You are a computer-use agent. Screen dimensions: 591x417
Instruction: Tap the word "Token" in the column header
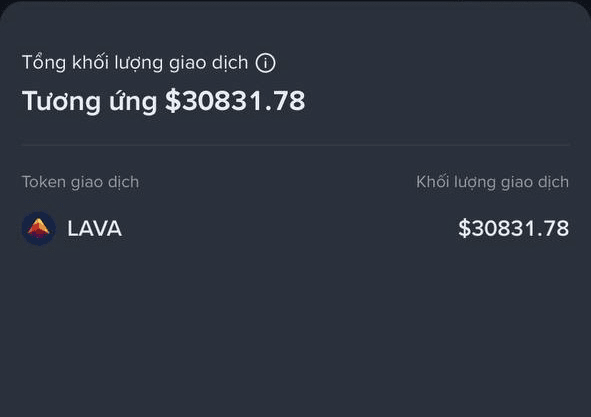click(44, 182)
